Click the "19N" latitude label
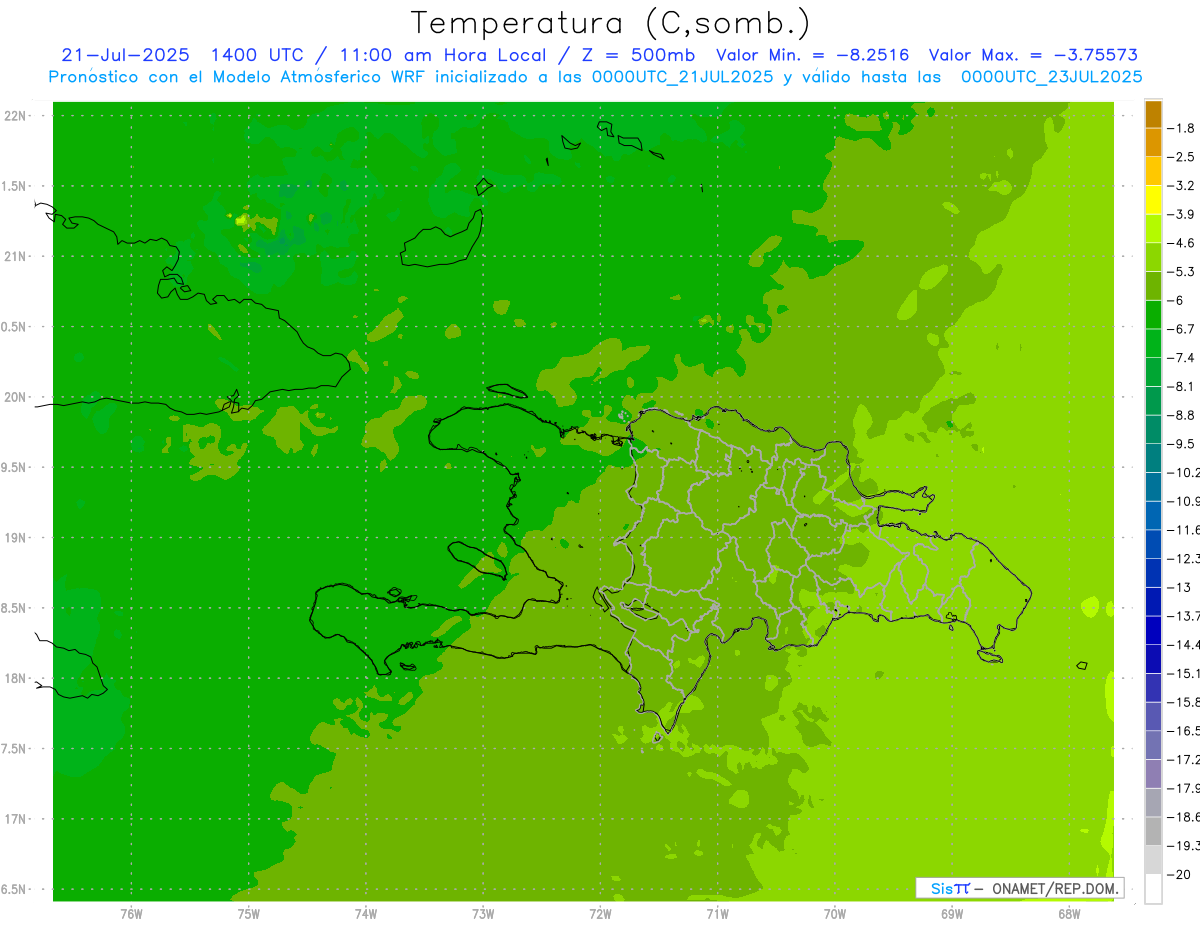Image resolution: width=1200 pixels, height=927 pixels. 15,538
